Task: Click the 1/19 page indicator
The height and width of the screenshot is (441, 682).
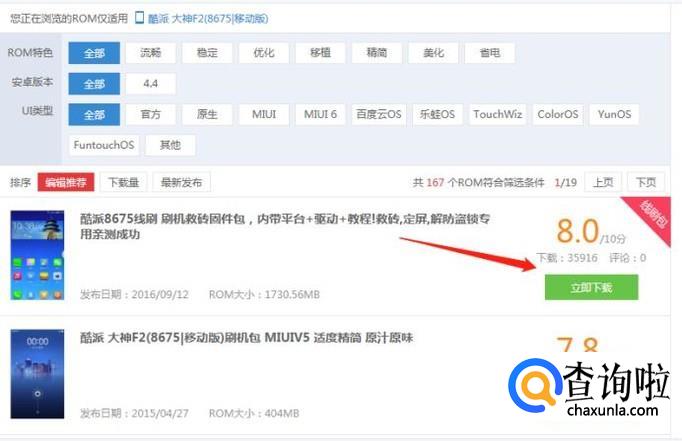Action: (566, 183)
